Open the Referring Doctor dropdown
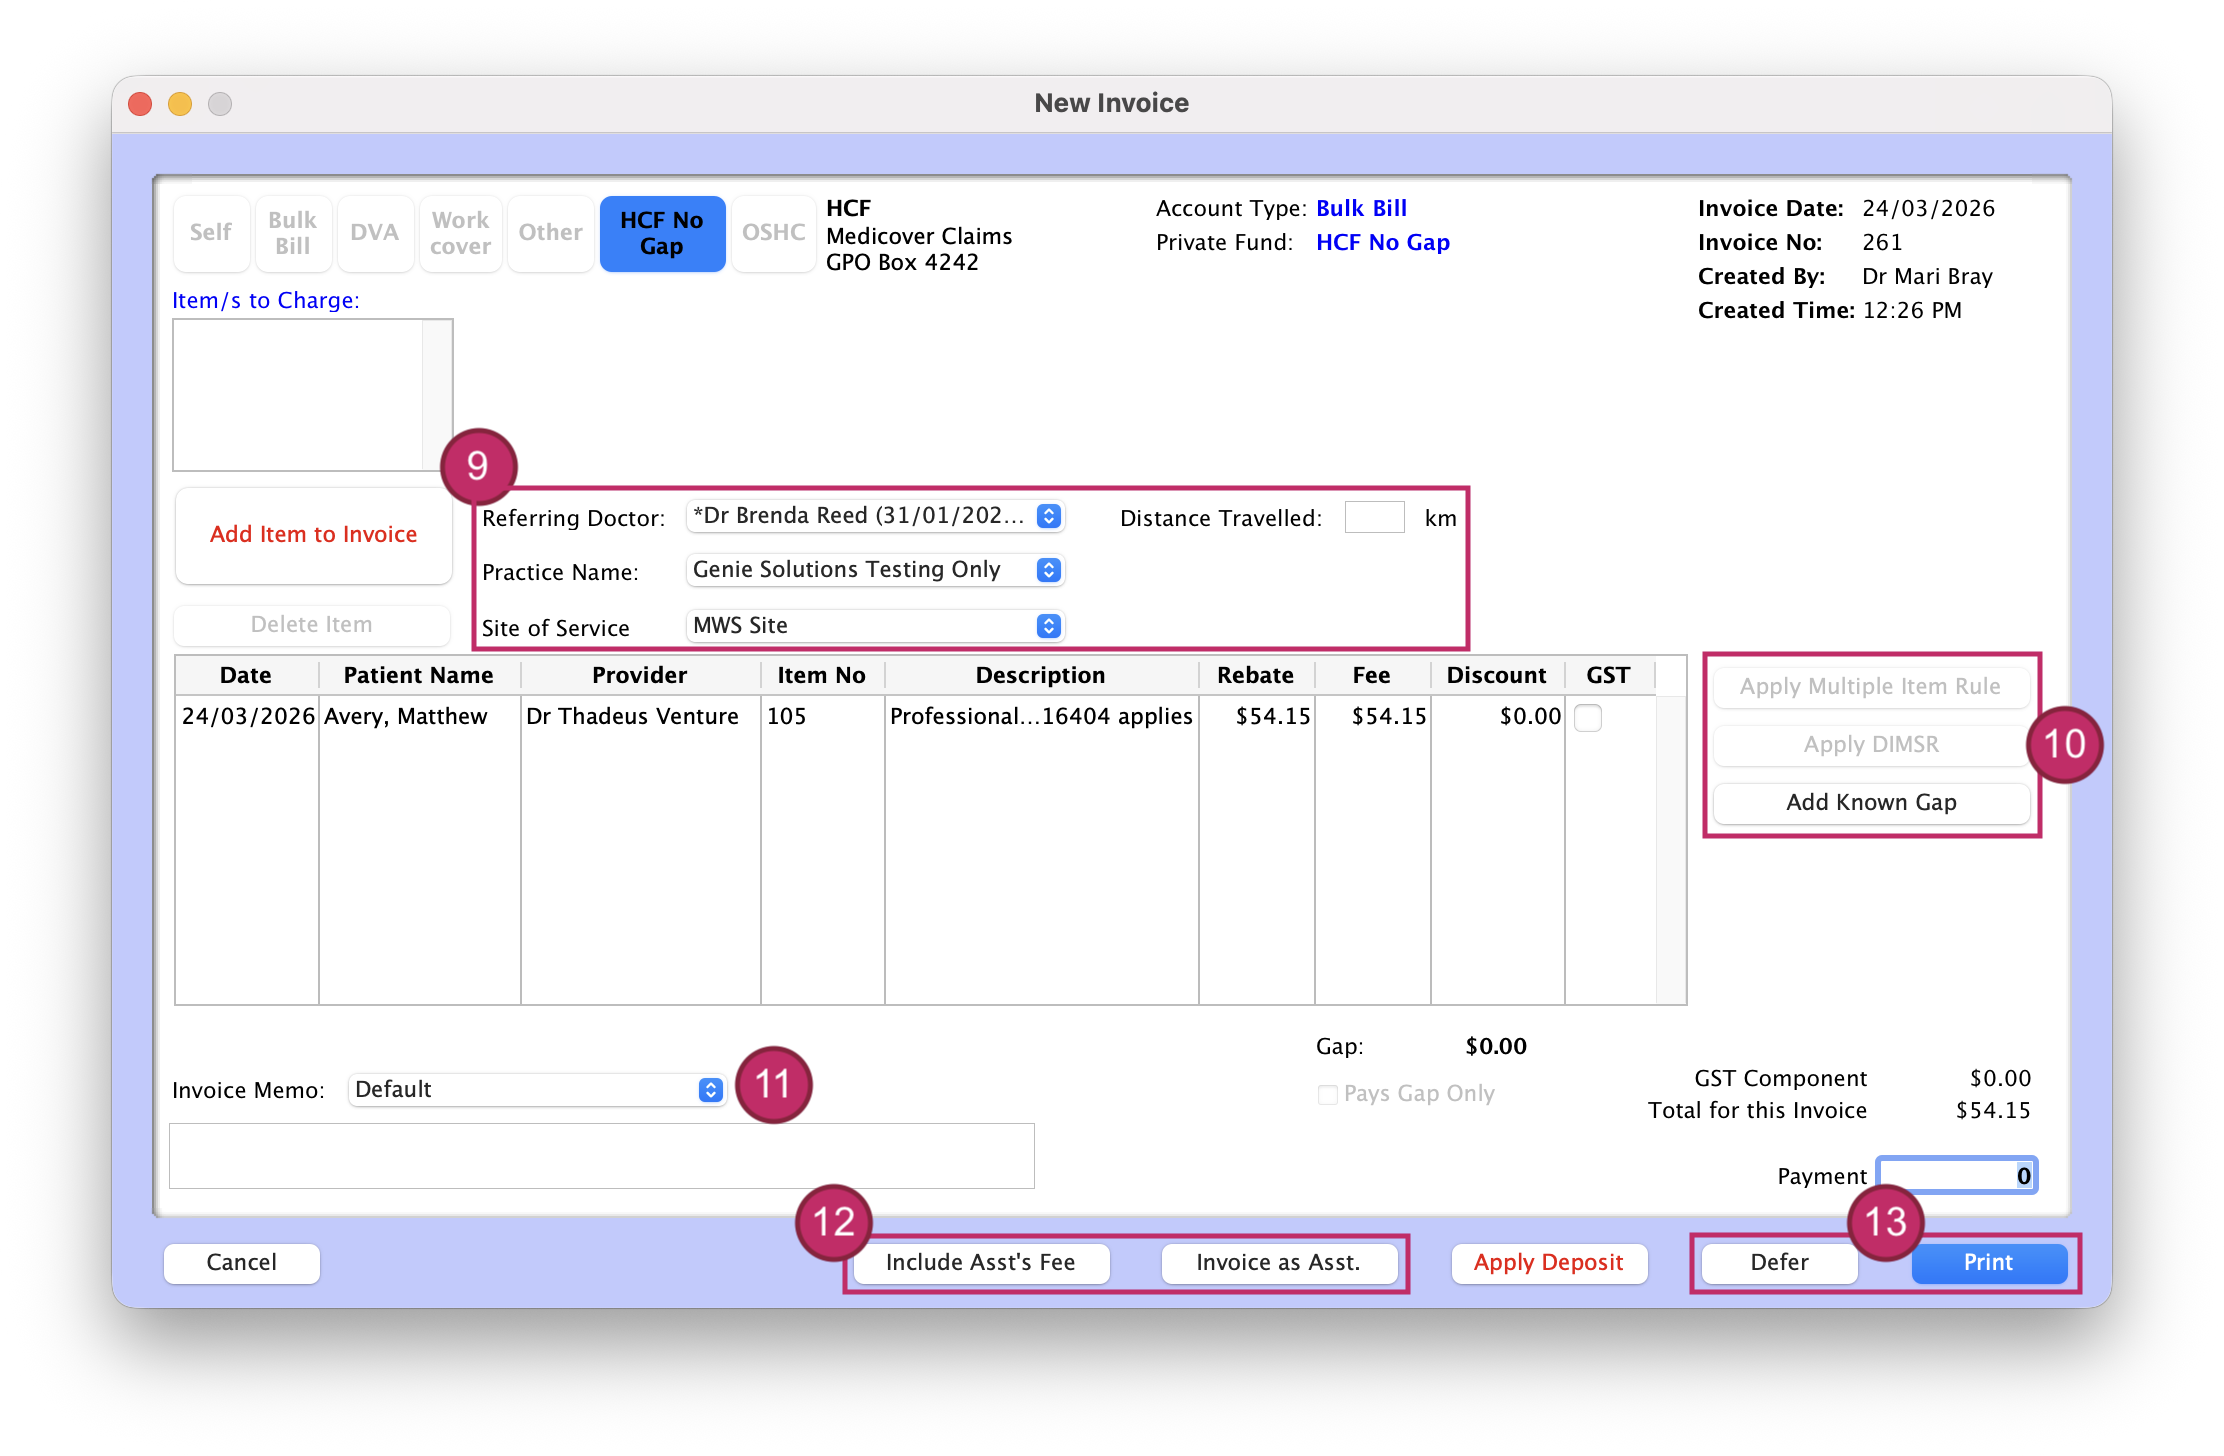The image size is (2224, 1456). coord(875,516)
